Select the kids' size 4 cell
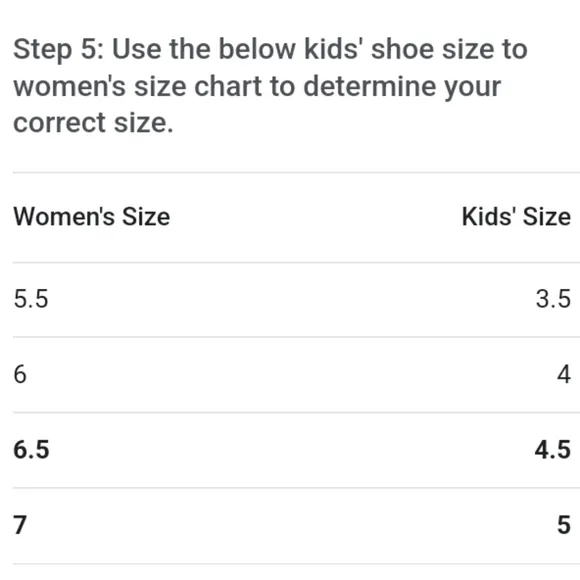580x580 pixels. point(564,374)
